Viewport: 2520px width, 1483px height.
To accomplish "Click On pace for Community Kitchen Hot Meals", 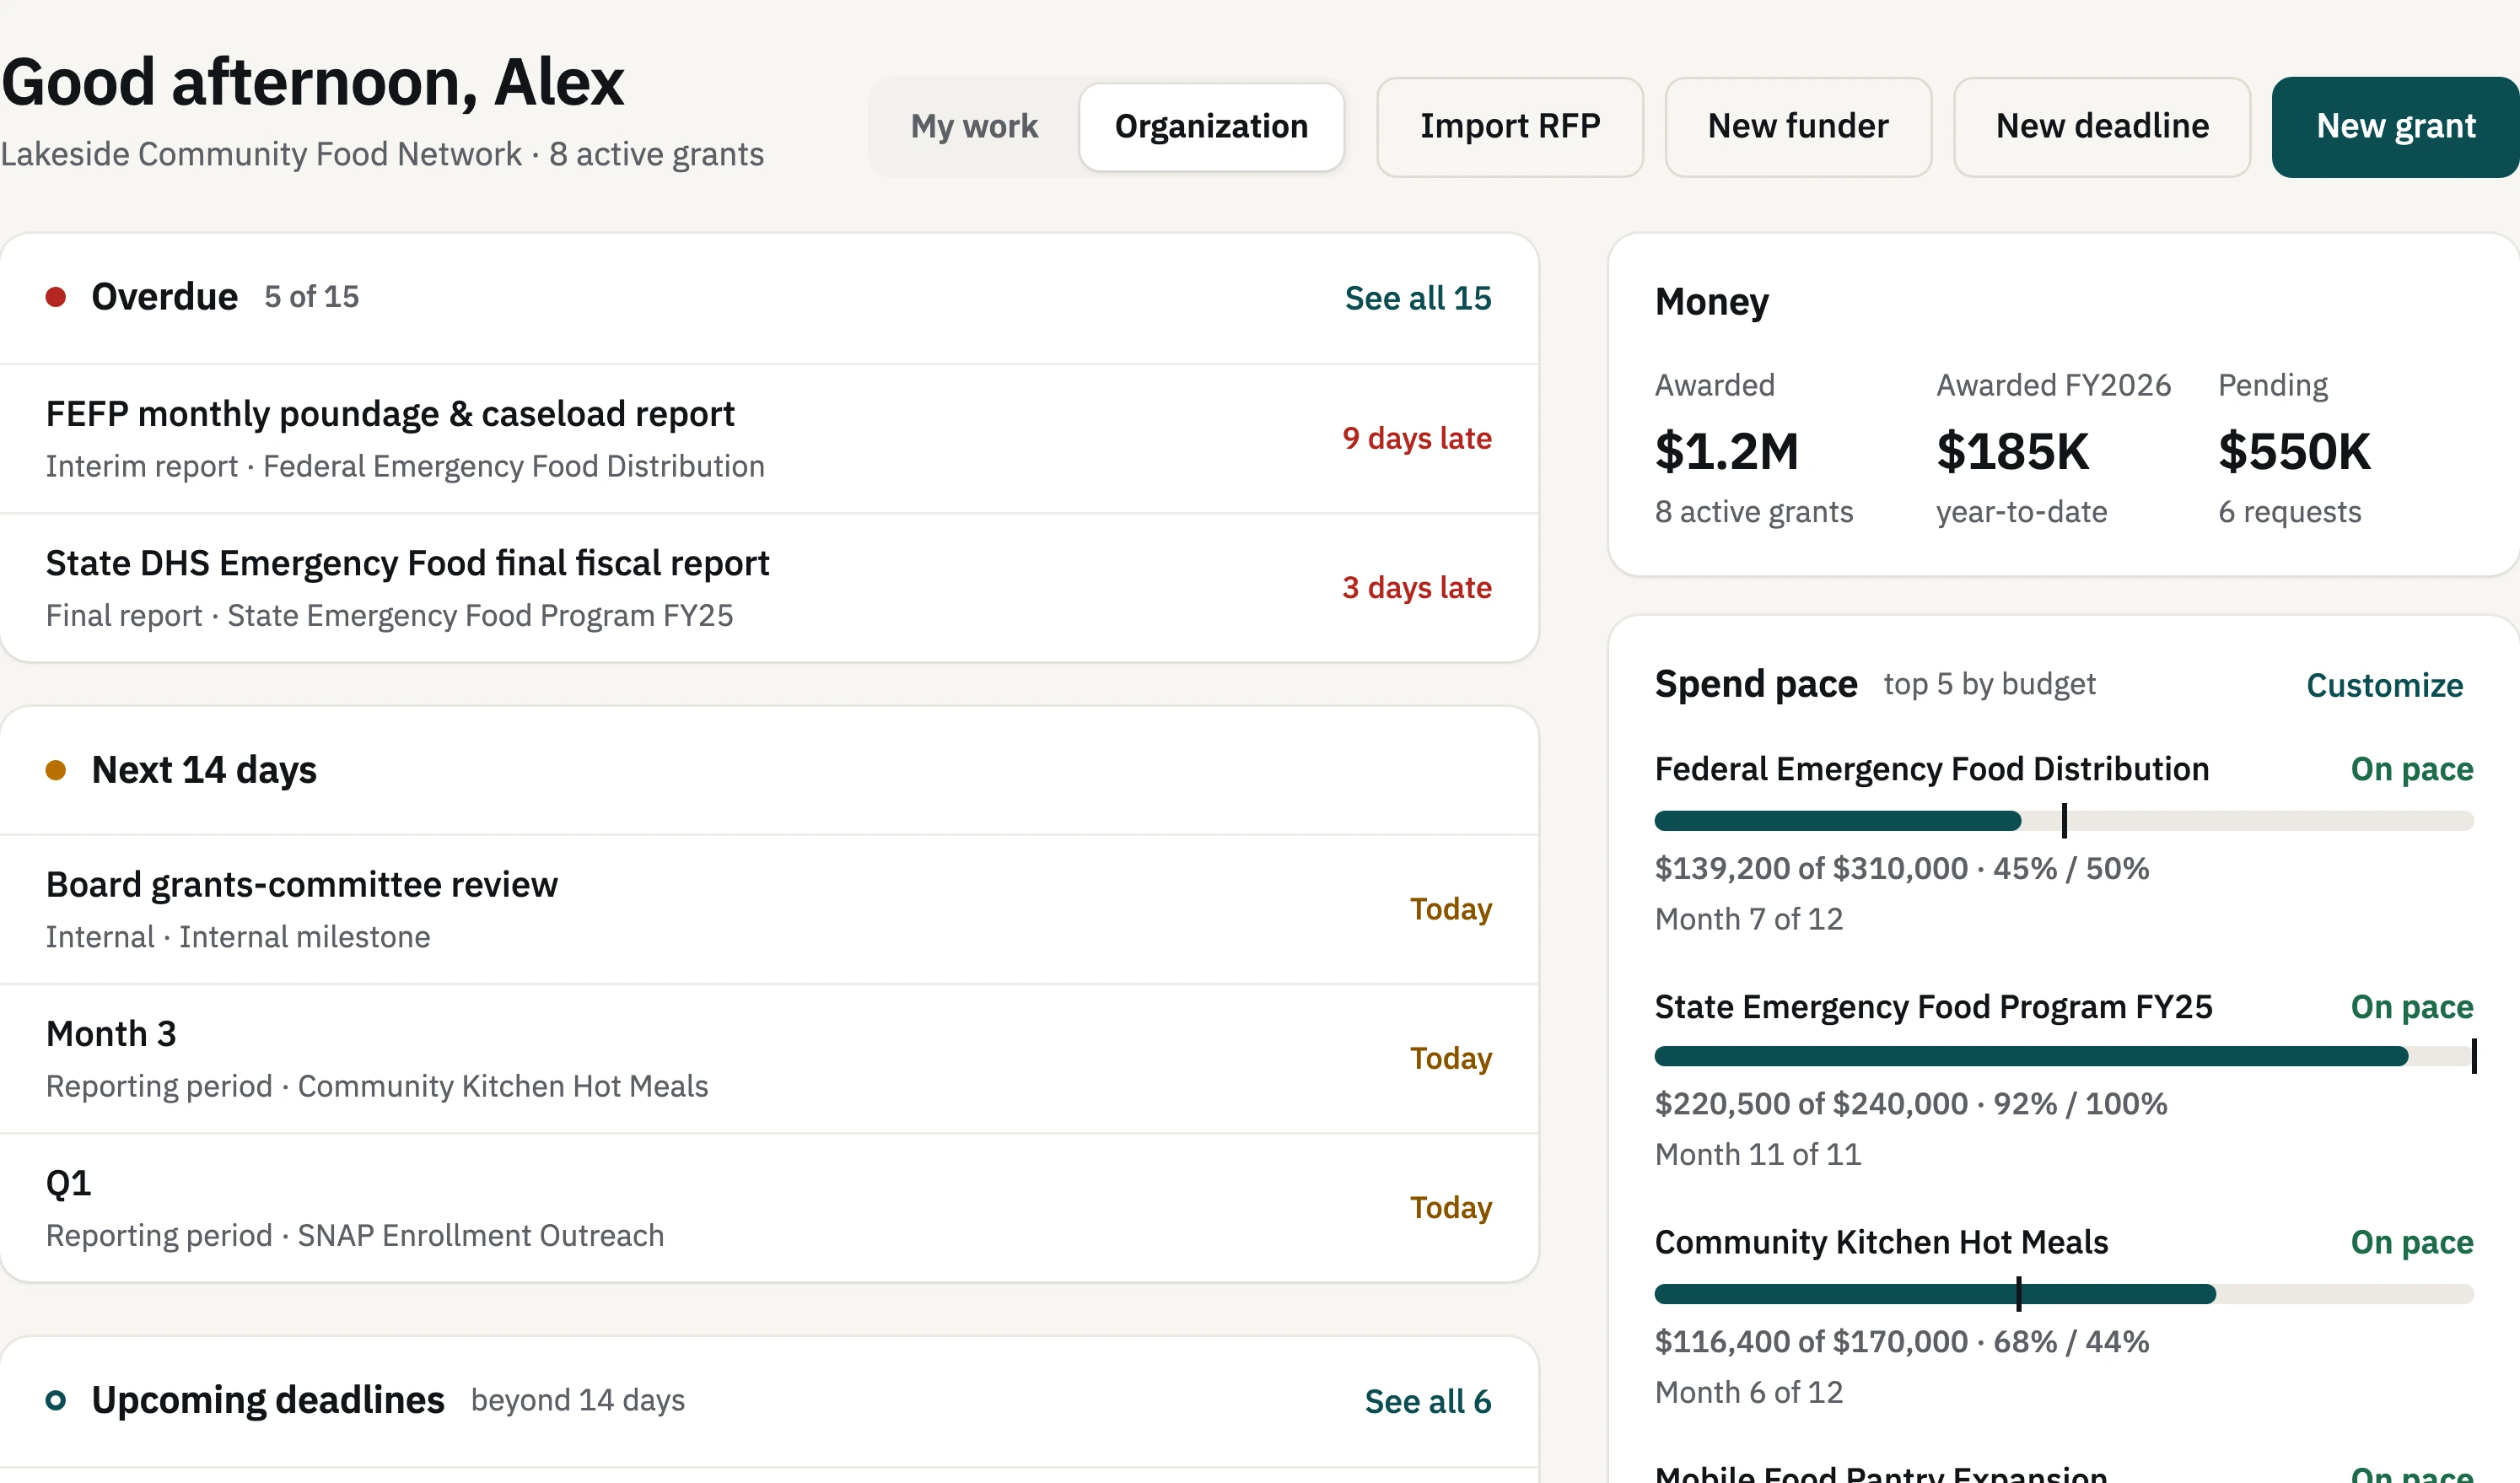I will click(x=2412, y=1242).
